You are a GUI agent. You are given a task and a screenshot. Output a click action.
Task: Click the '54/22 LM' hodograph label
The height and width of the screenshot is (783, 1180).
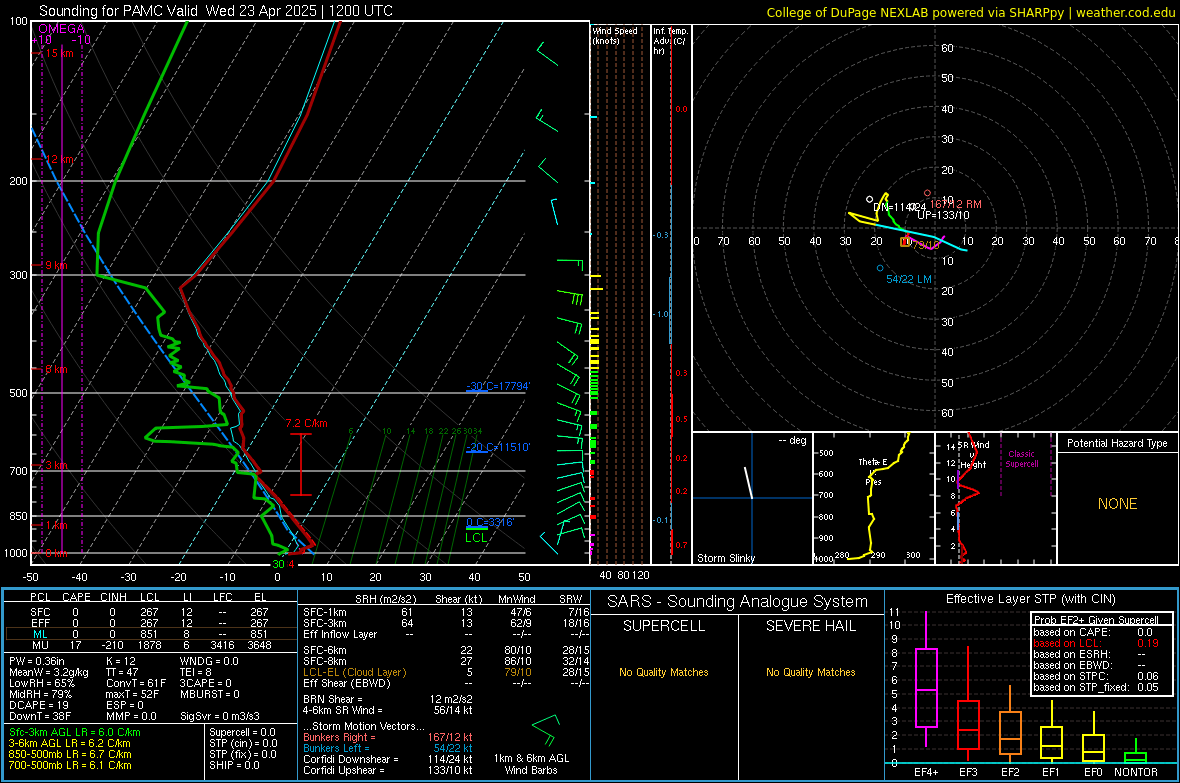[x=908, y=279]
